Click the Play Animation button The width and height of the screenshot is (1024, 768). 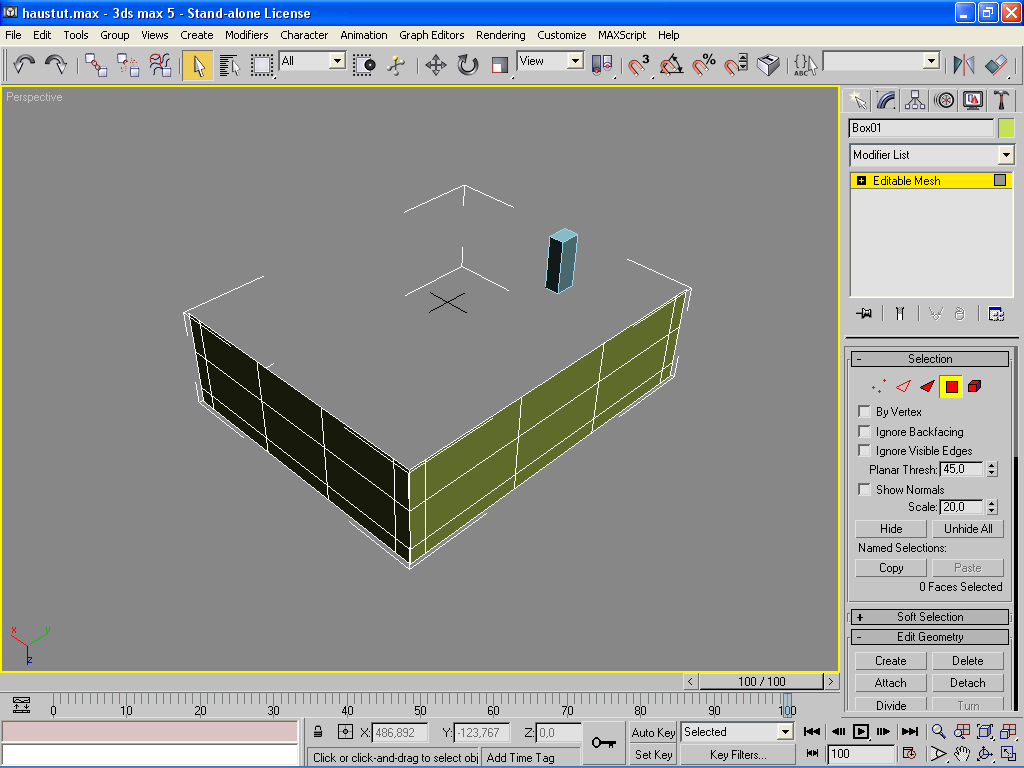pos(860,732)
